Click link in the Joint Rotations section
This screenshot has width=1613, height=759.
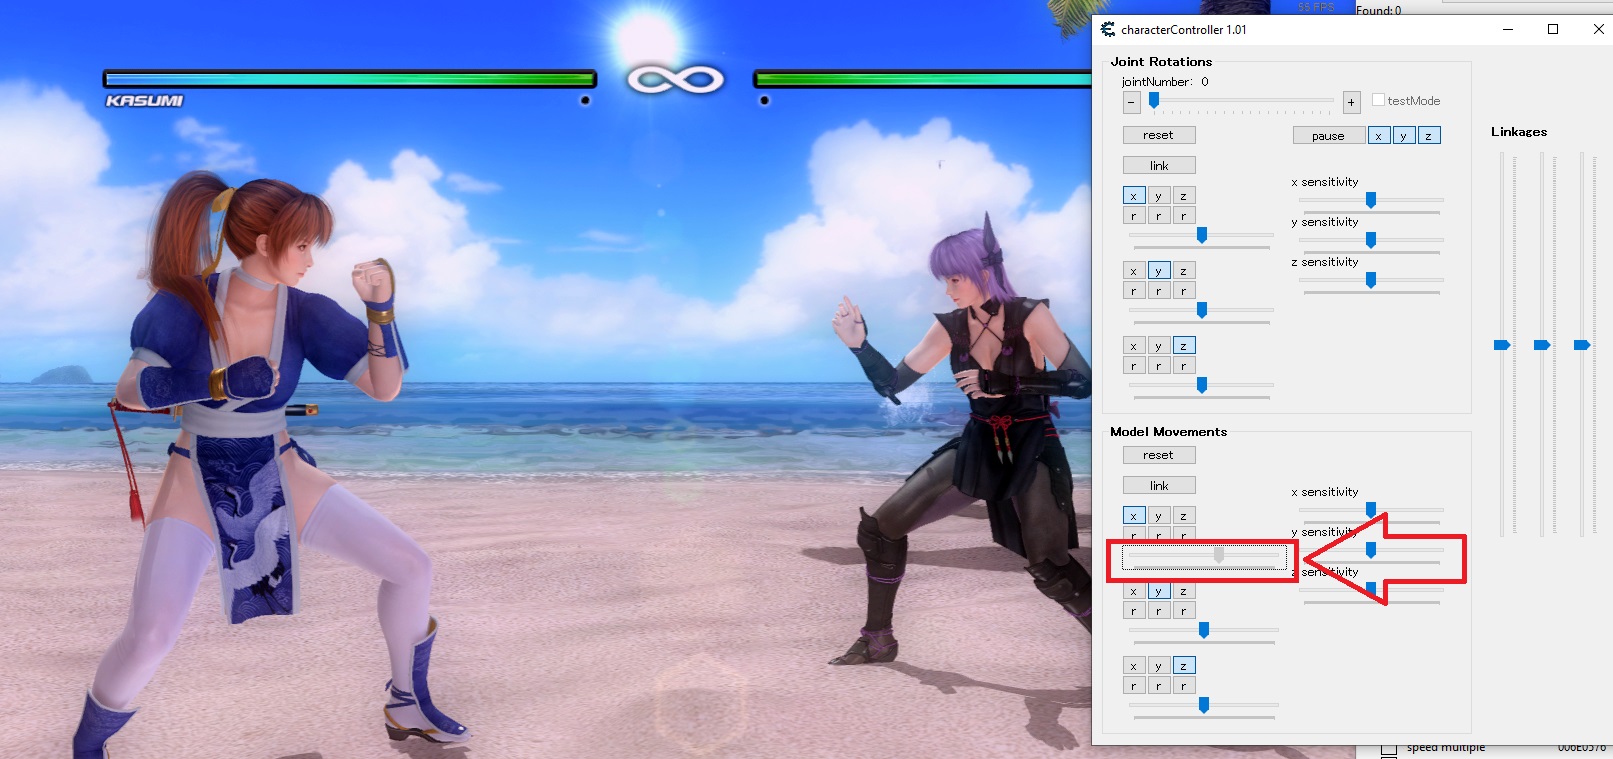pyautogui.click(x=1159, y=165)
